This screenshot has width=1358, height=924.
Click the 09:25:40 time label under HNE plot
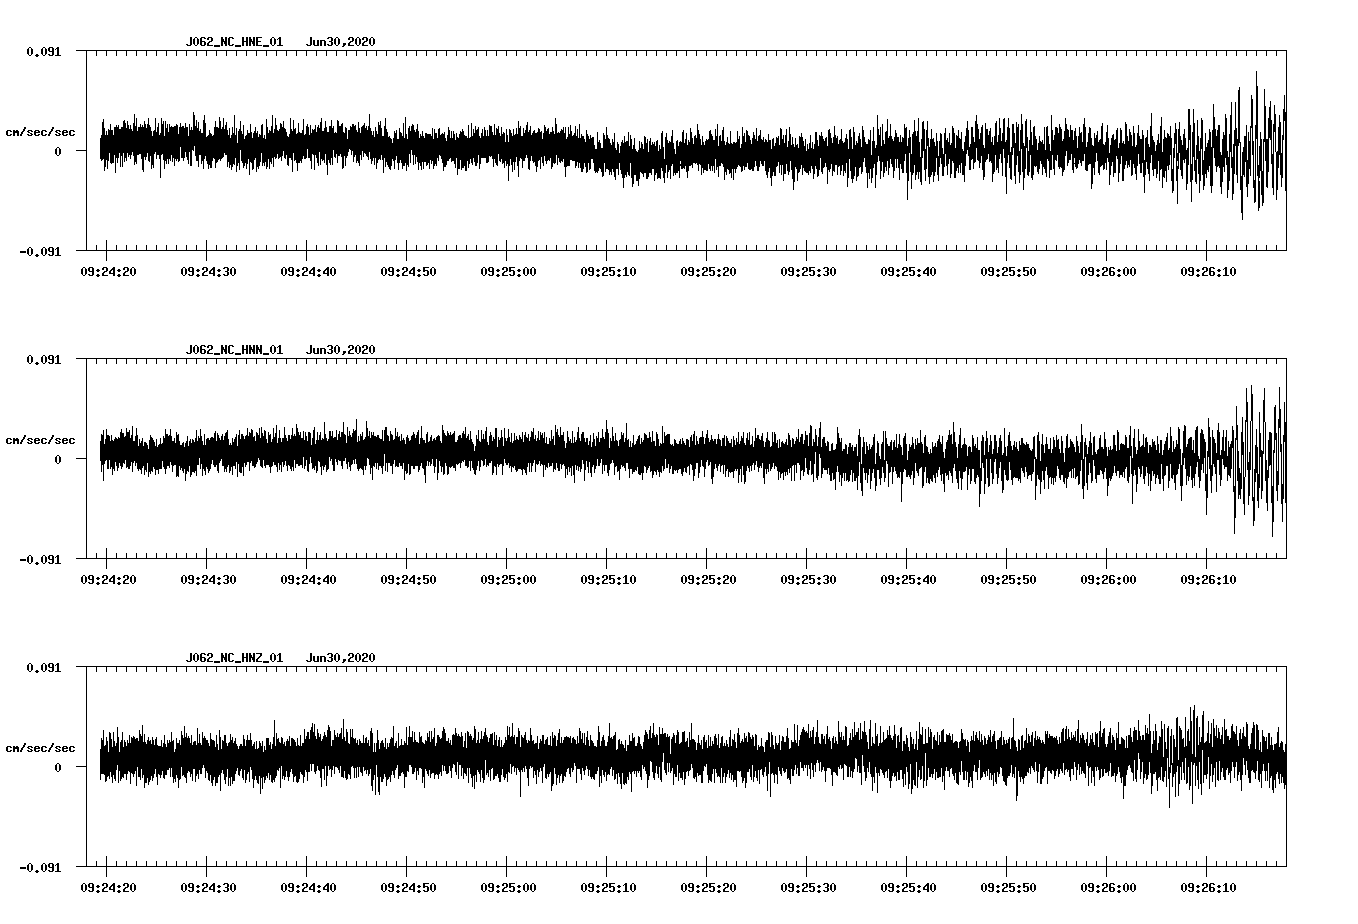908,271
